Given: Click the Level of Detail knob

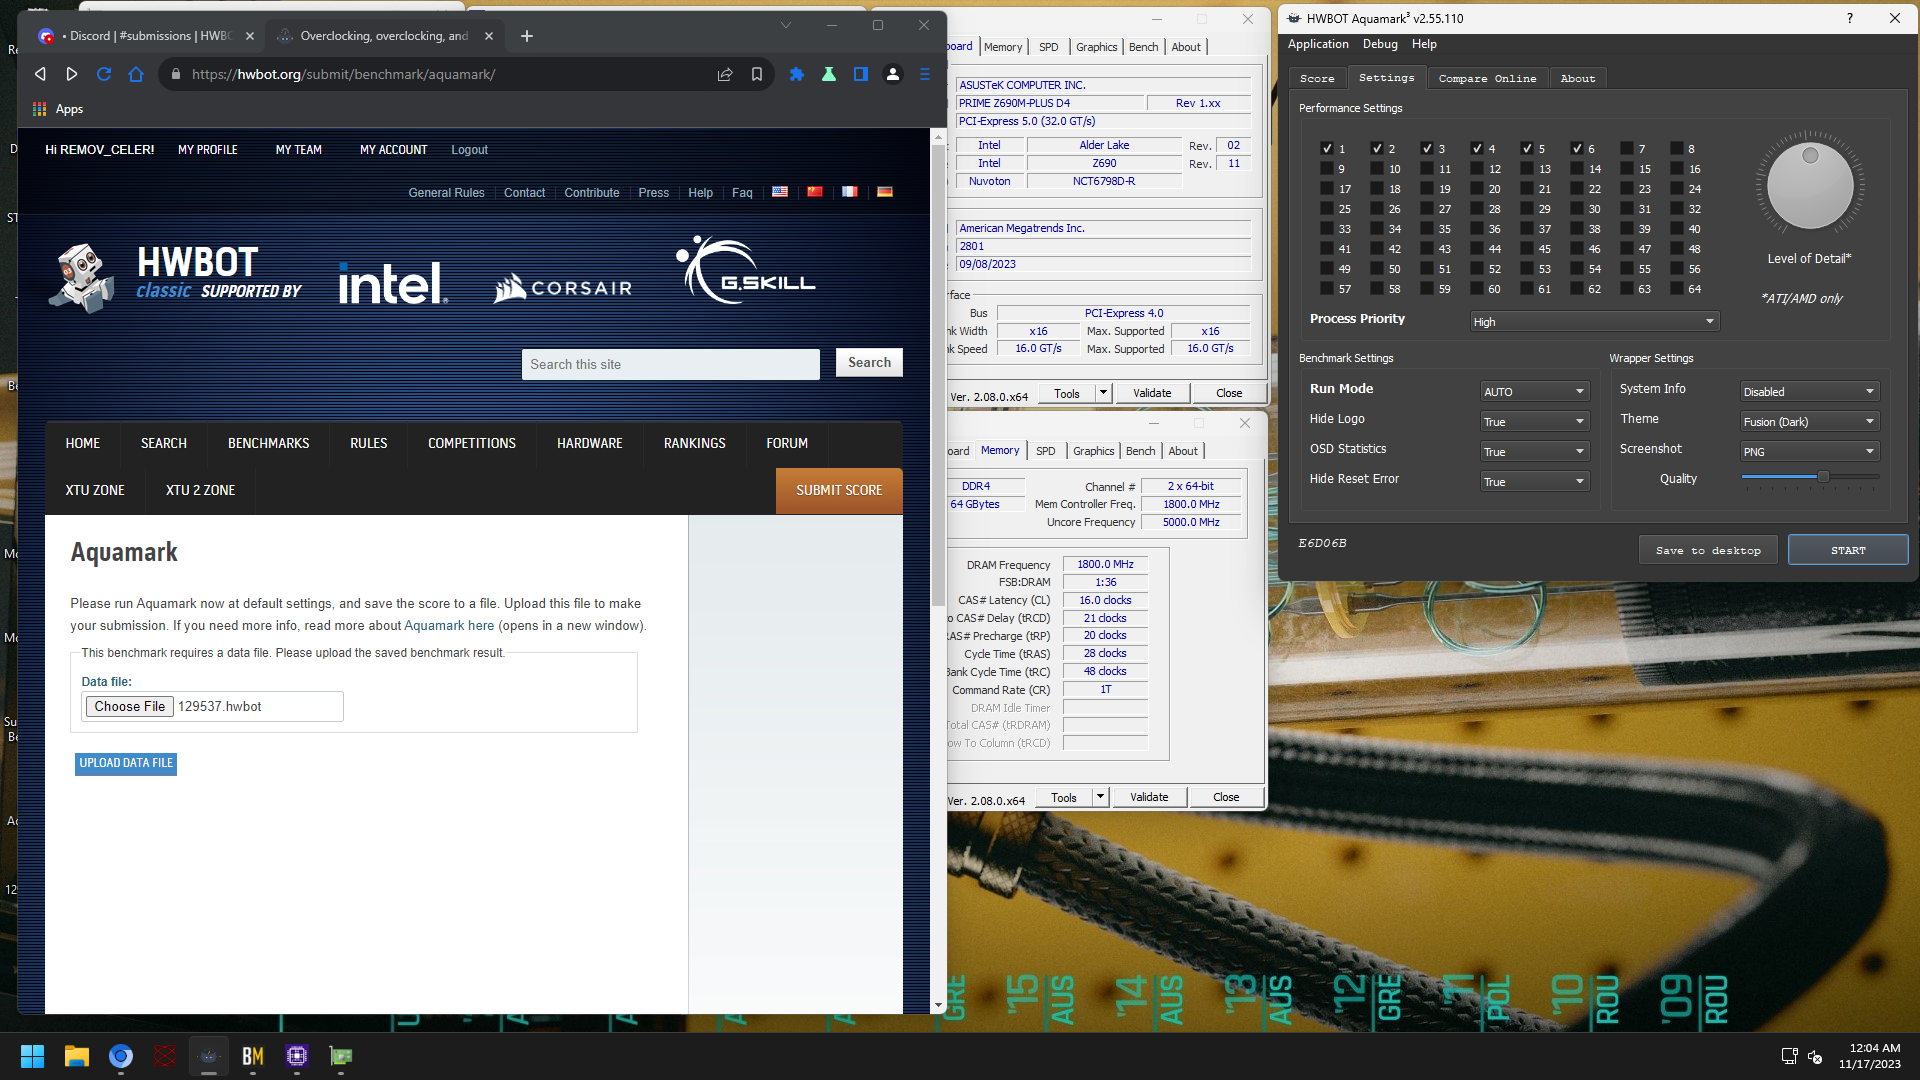Looking at the screenshot, I should [x=1810, y=186].
